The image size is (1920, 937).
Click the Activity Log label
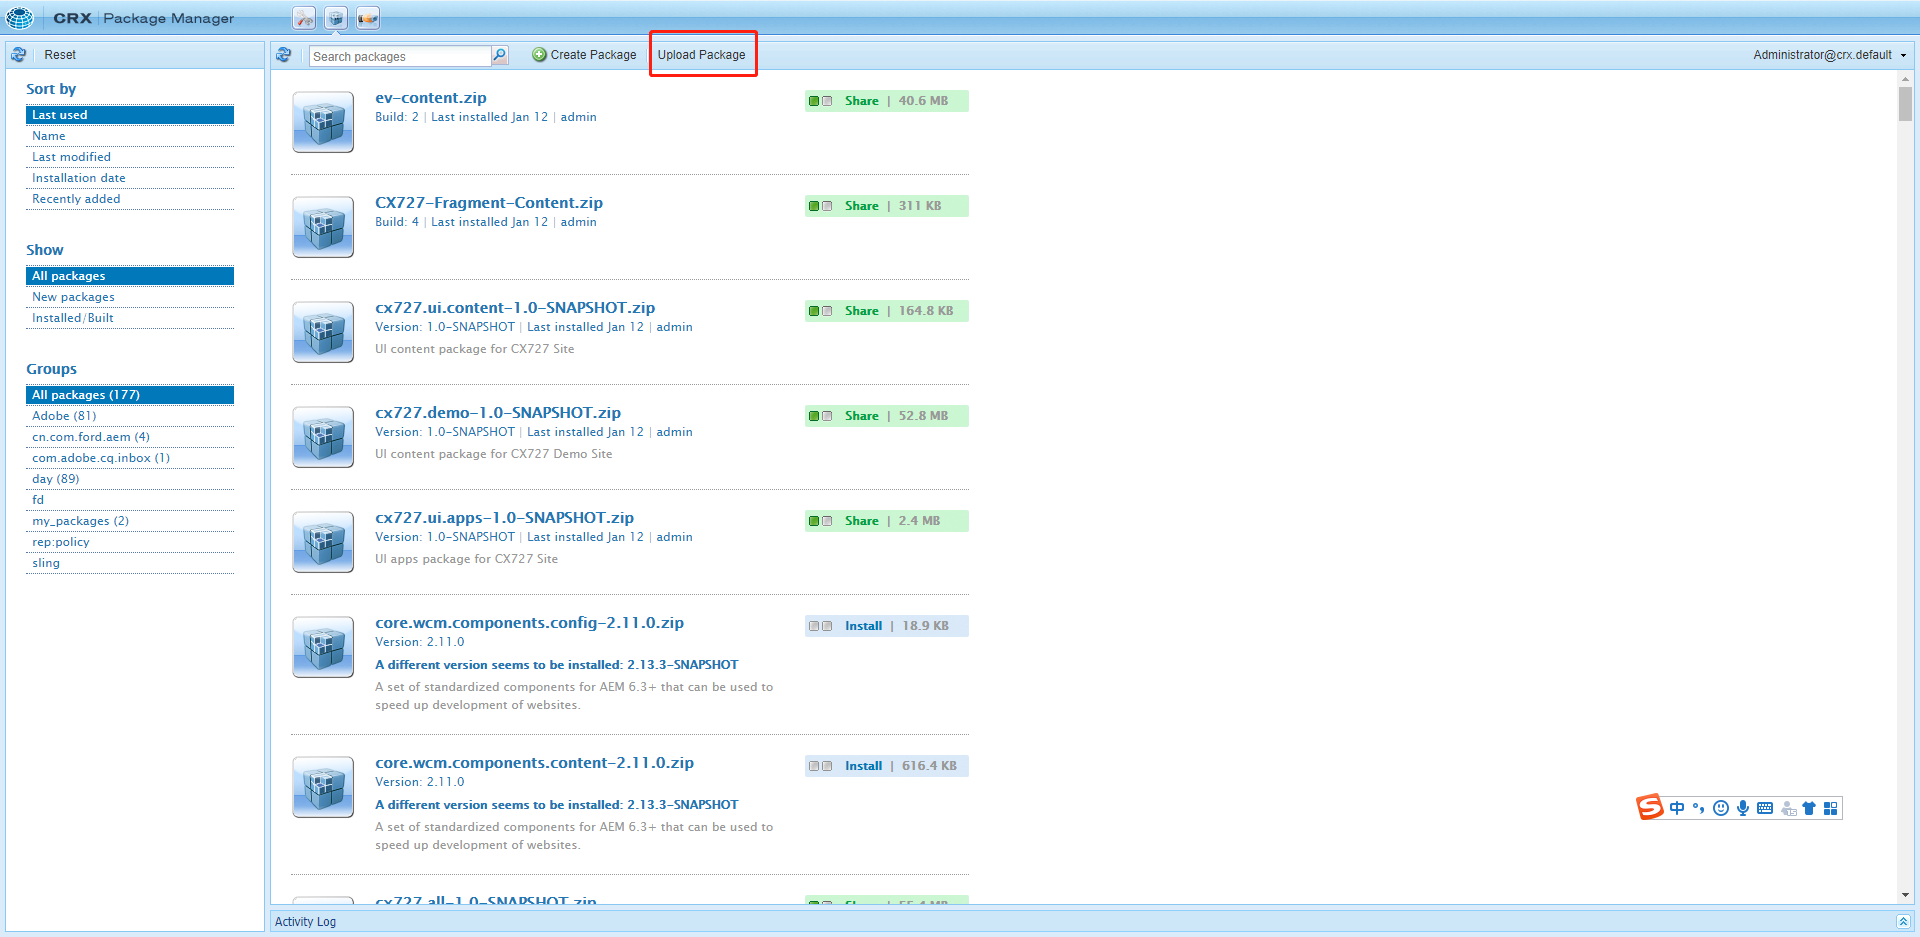(305, 922)
